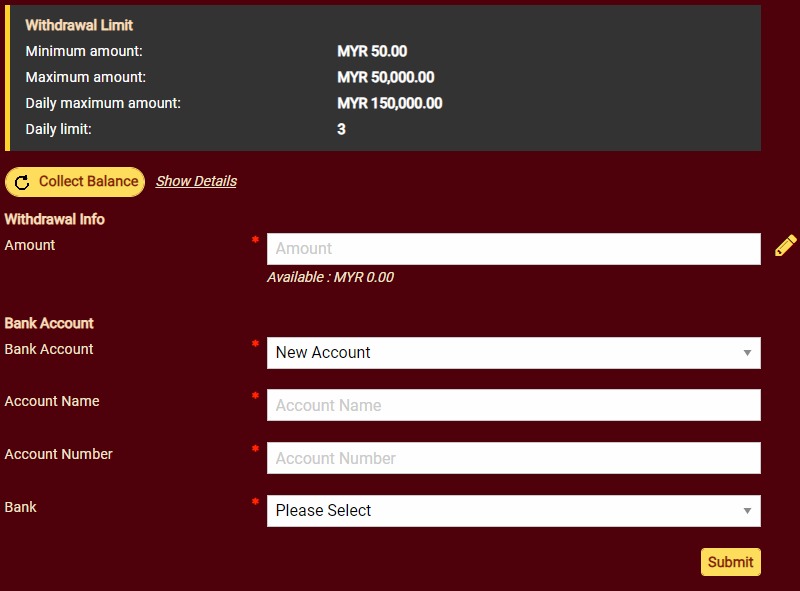The height and width of the screenshot is (591, 800).
Task: Click the 'Account Number' field label
Action: click(x=59, y=454)
